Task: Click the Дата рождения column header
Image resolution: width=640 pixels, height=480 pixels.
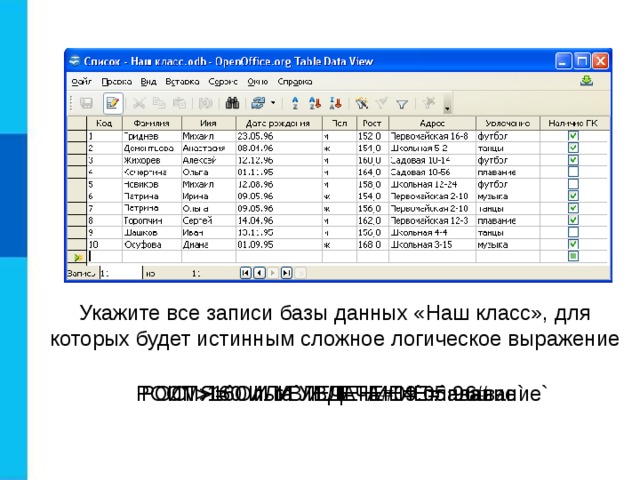Action: click(279, 123)
